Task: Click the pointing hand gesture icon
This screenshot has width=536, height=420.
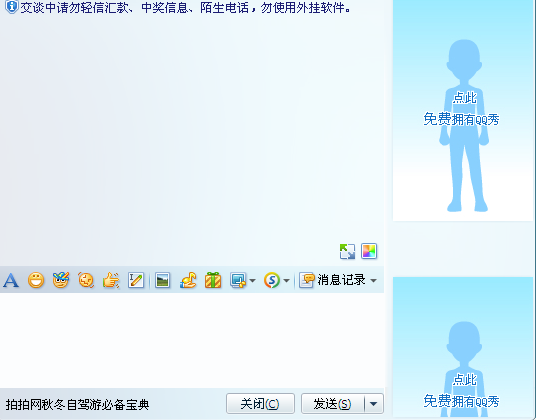Action: click(111, 280)
